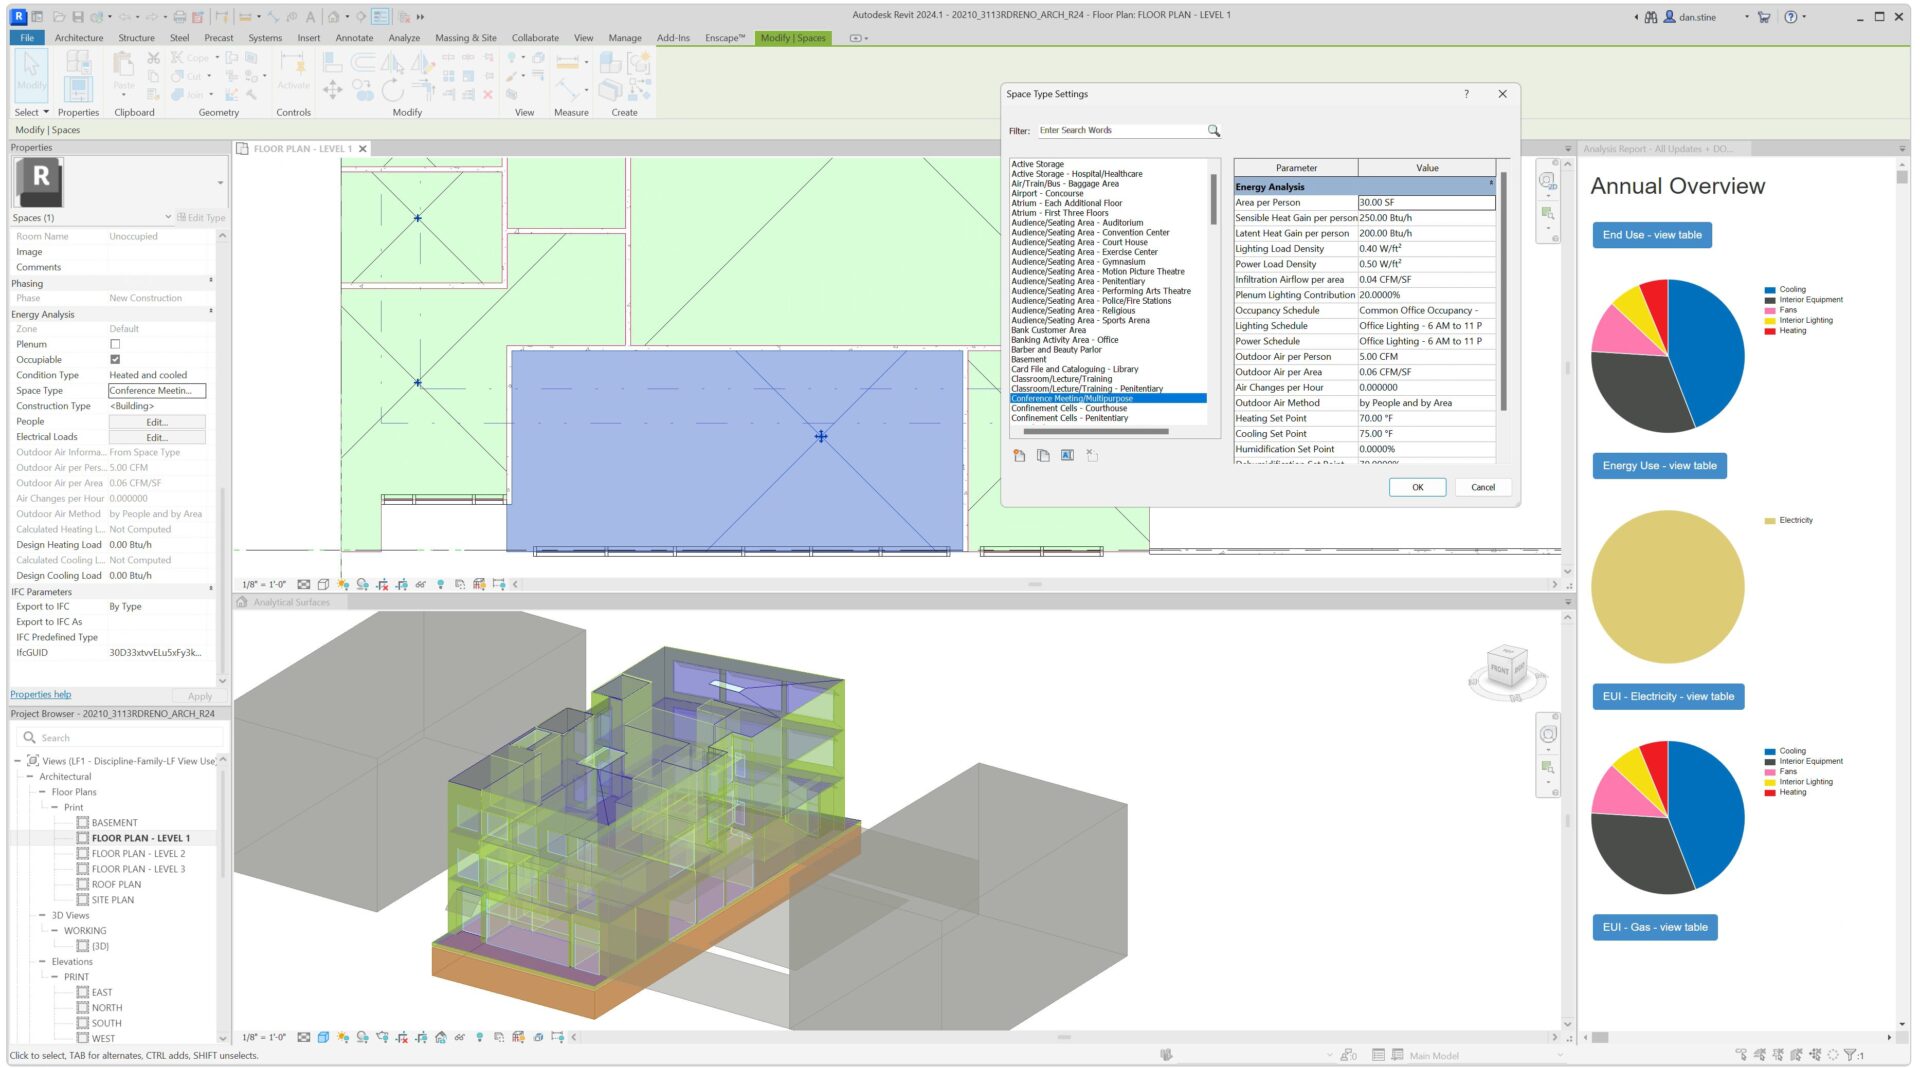Click the End Use - view table button
This screenshot has width=1920, height=1068.
[x=1651, y=235]
